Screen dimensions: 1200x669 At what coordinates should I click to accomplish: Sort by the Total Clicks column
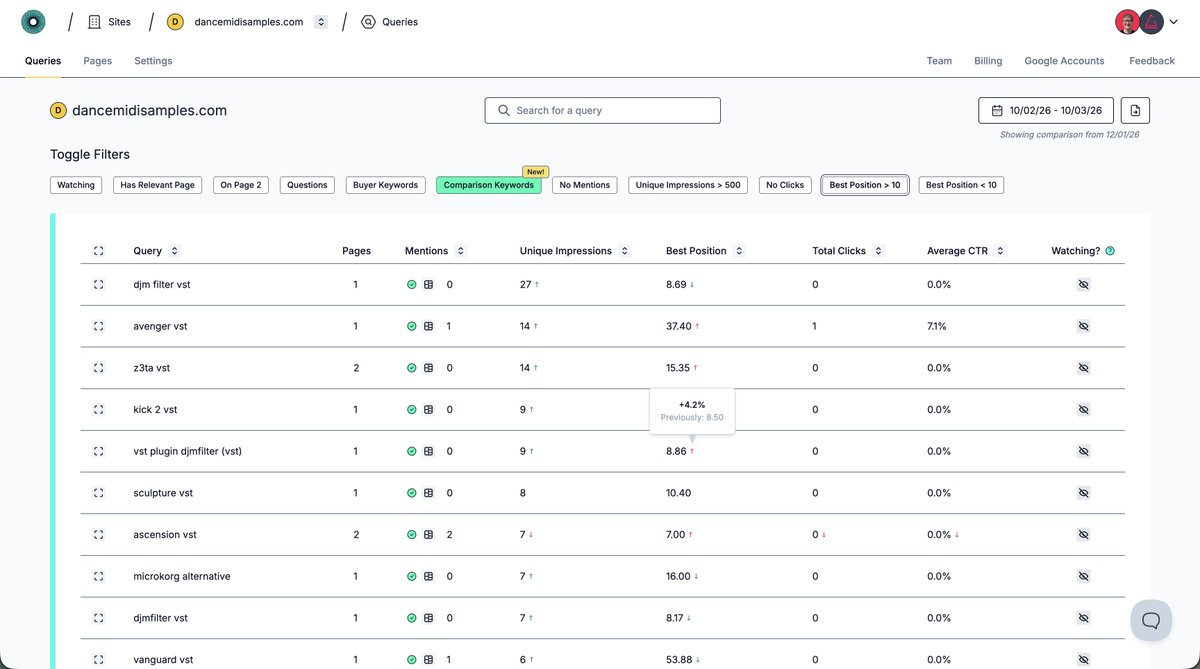[879, 251]
